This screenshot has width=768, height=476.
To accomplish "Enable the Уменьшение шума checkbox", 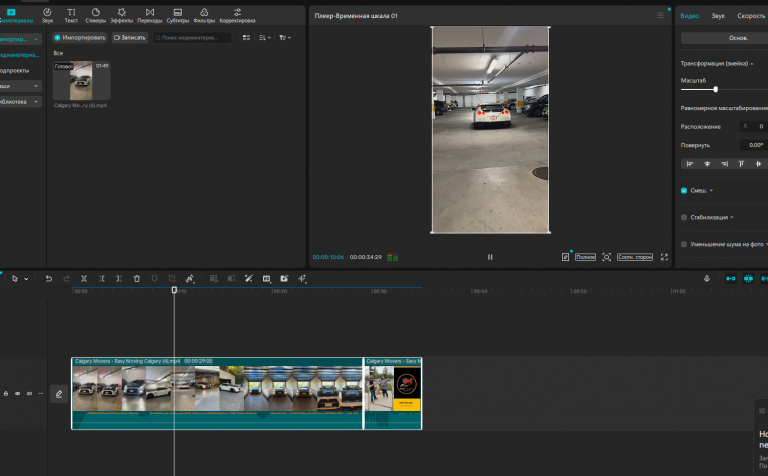I will [x=684, y=244].
